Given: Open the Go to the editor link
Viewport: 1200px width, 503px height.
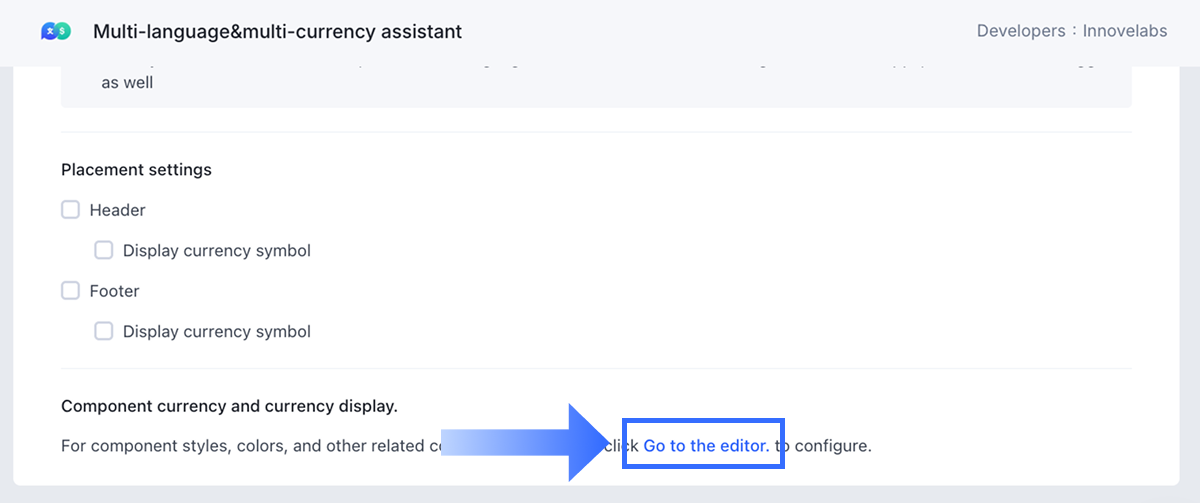Looking at the screenshot, I should click(x=706, y=445).
